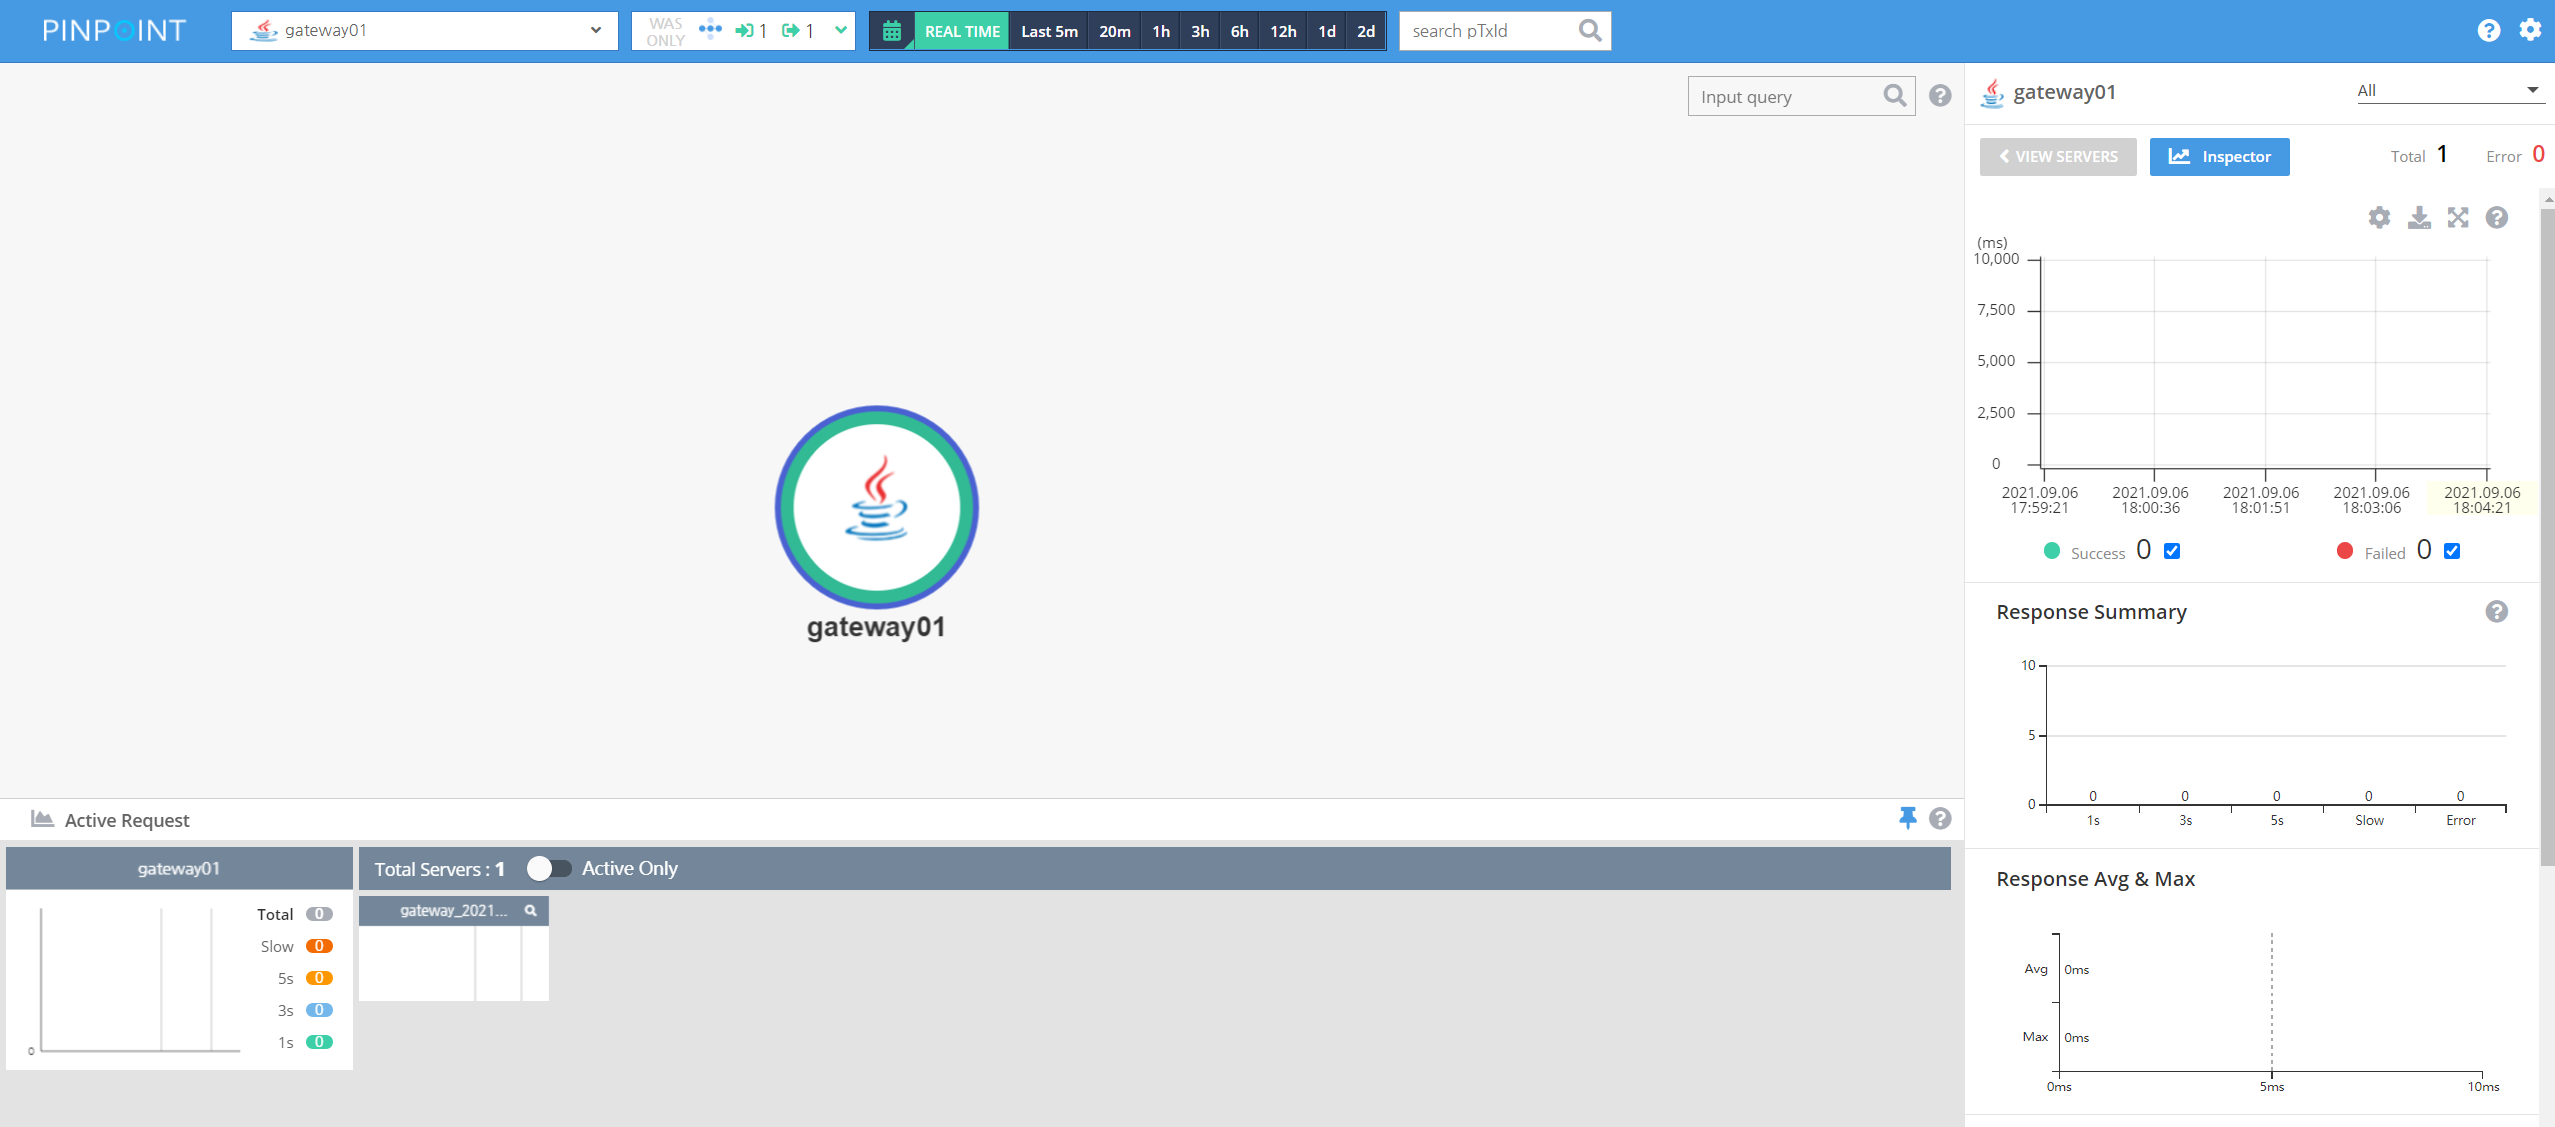
Task: Open the Inspector view
Action: 2219,156
